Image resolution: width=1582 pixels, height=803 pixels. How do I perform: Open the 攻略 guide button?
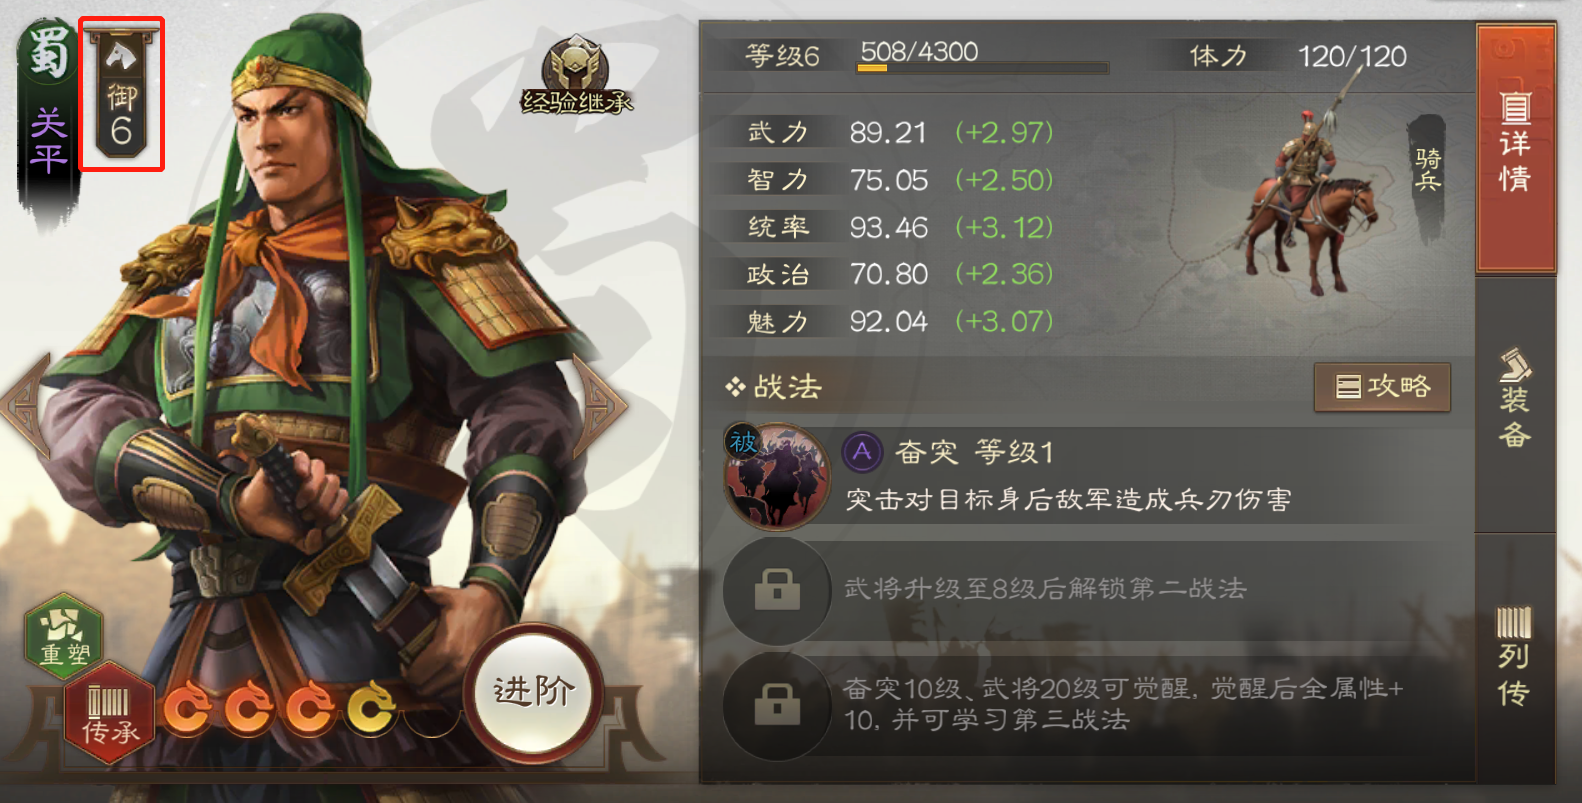[1382, 387]
